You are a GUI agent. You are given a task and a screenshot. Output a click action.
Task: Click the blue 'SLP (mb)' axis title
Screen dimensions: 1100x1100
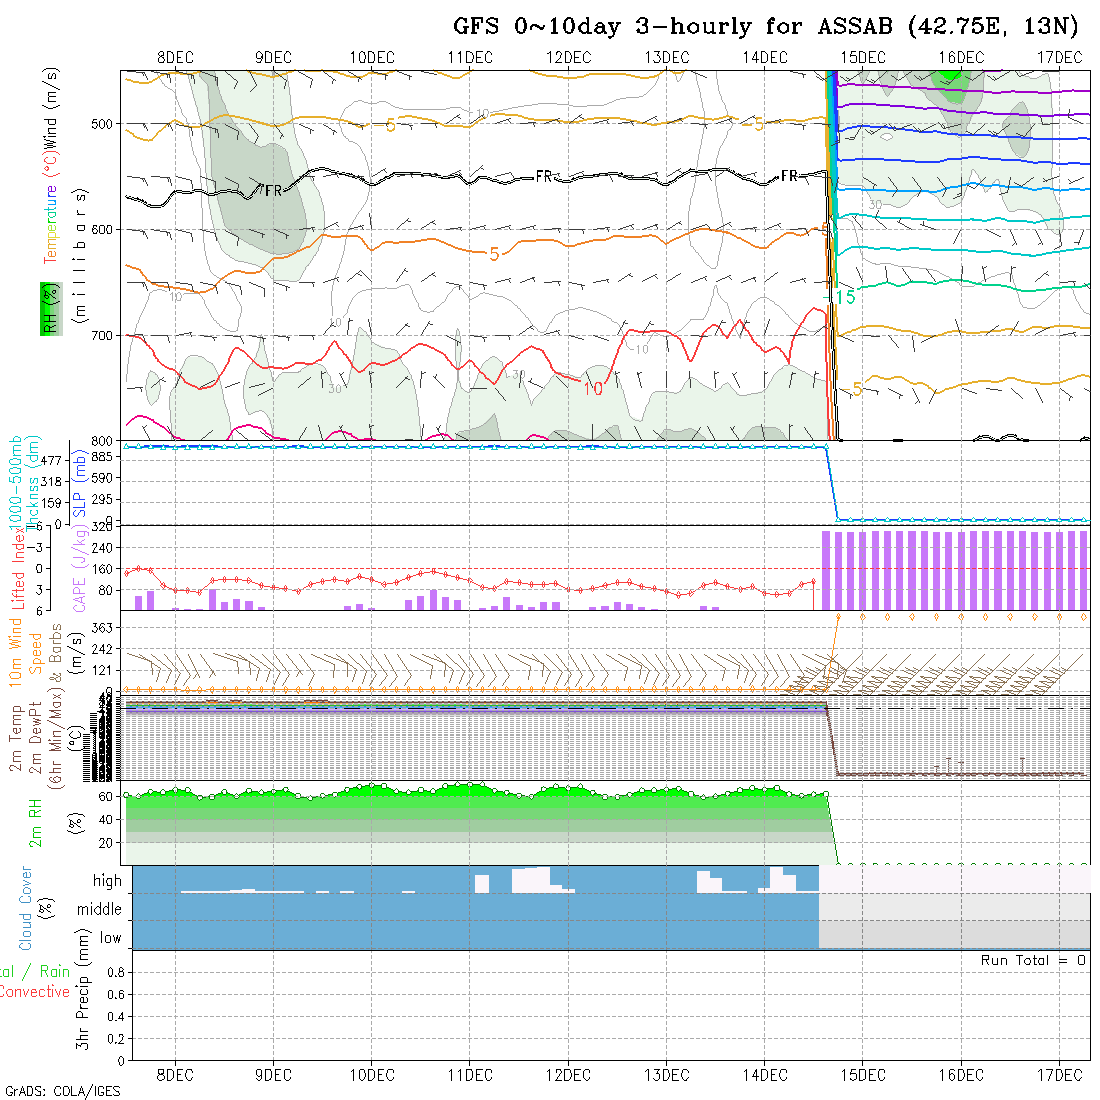[79, 483]
